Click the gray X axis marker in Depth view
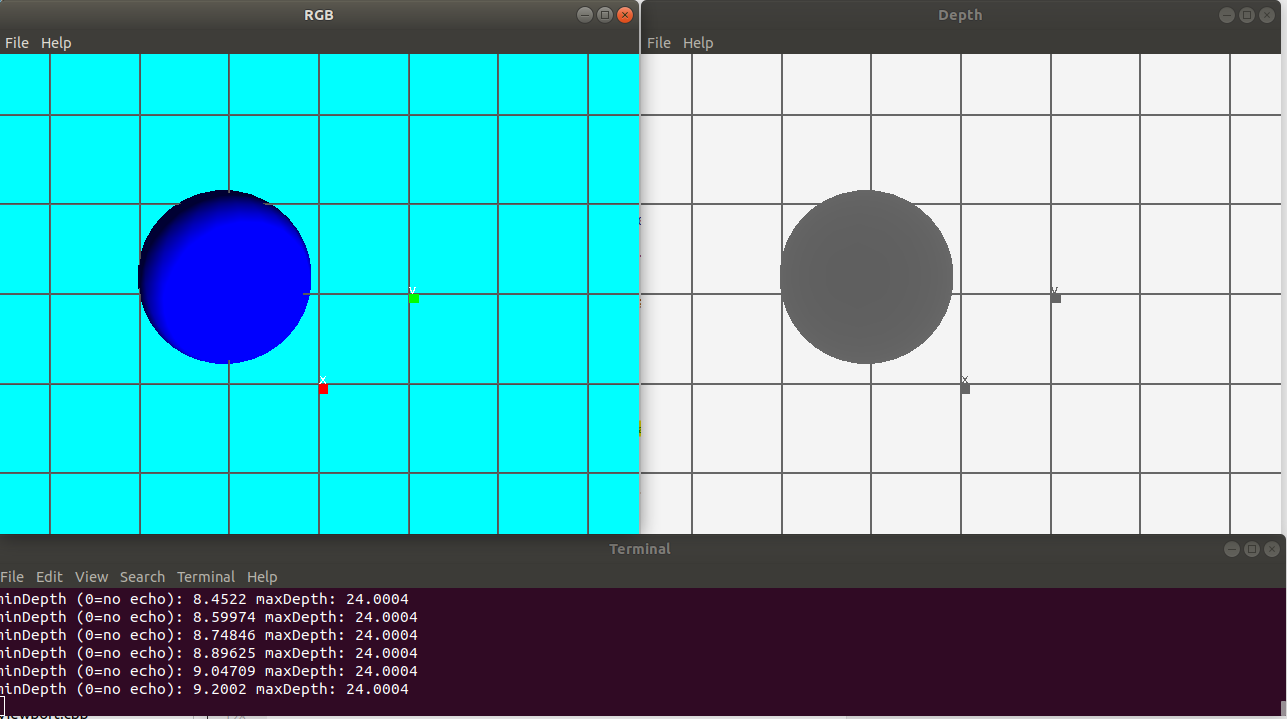 (964, 388)
